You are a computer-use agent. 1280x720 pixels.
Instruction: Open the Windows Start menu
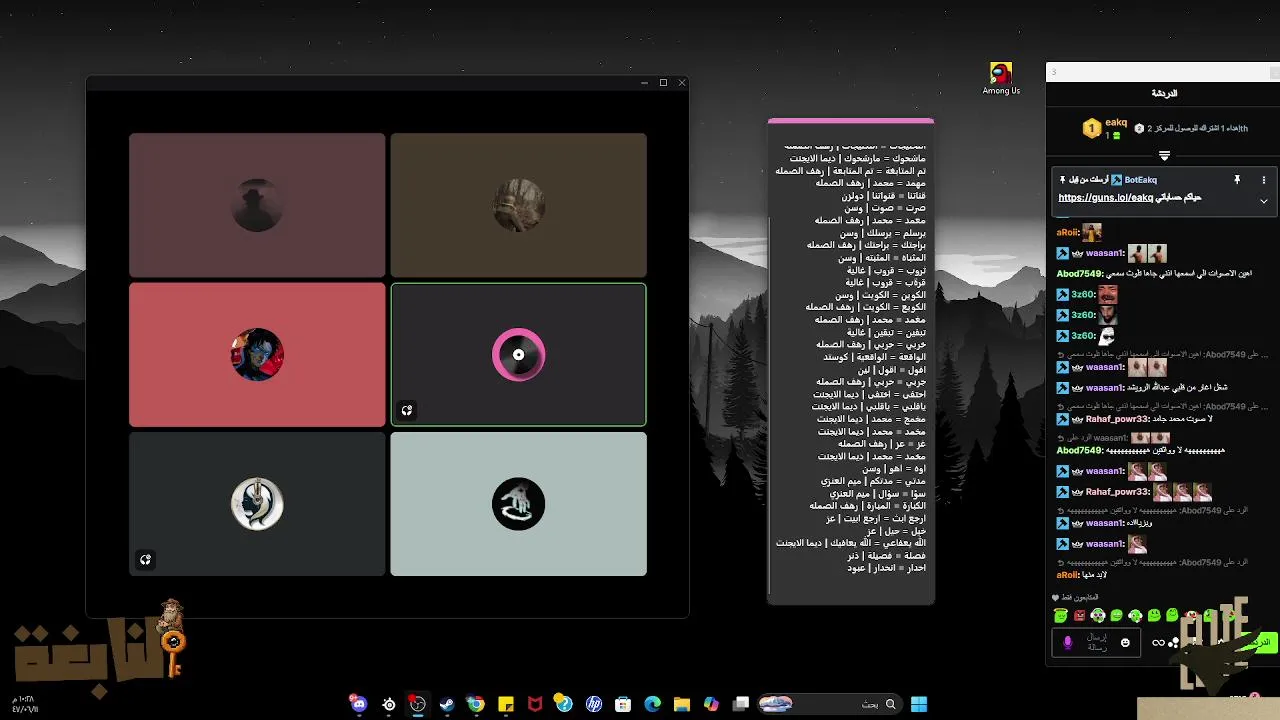919,704
